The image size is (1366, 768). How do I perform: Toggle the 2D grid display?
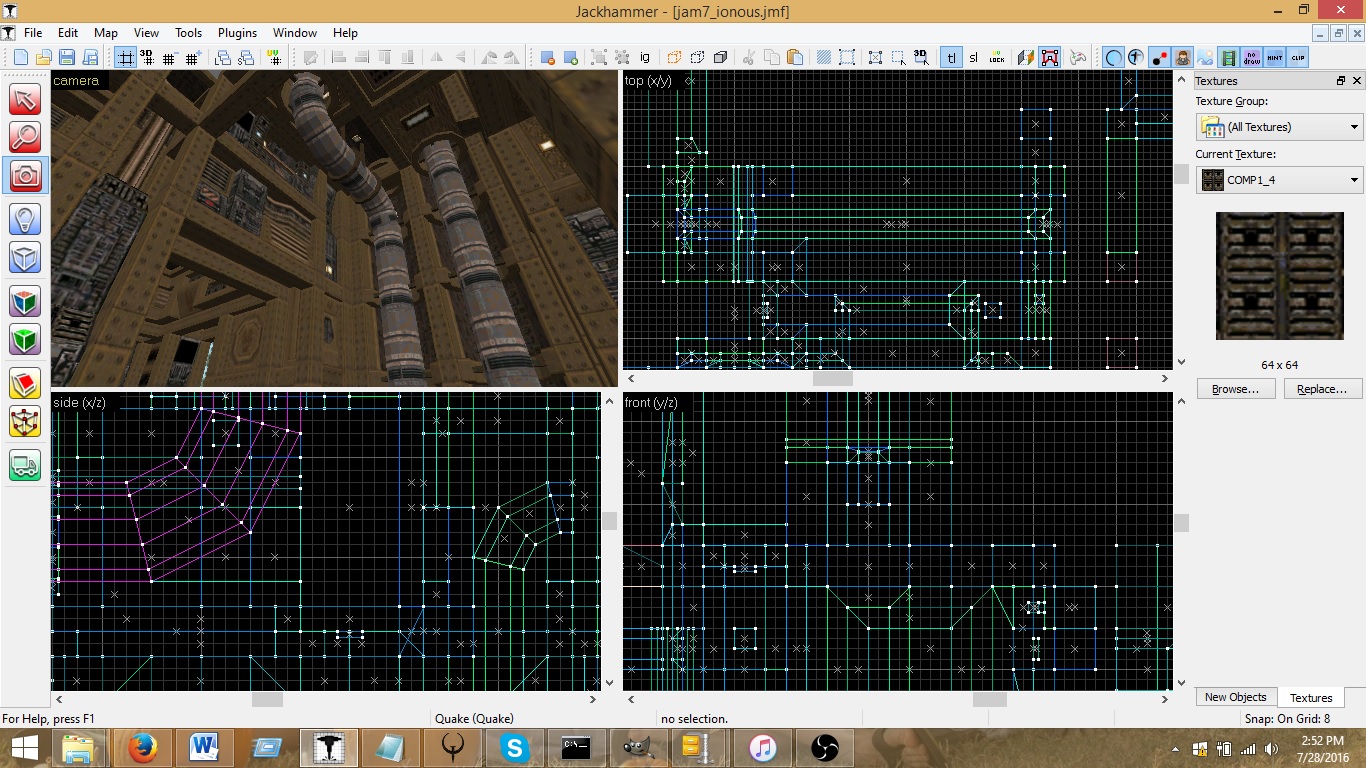pyautogui.click(x=125, y=57)
